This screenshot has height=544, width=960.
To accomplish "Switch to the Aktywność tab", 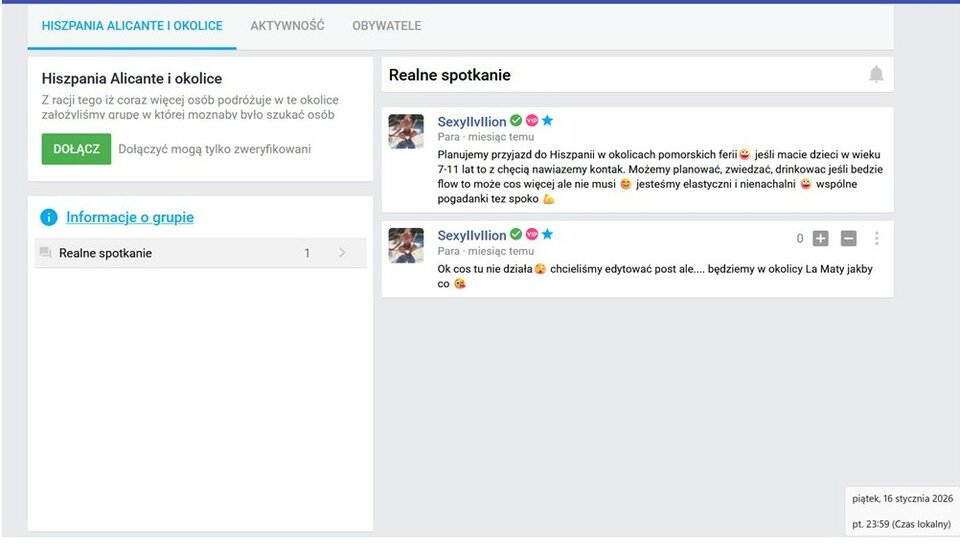I will click(x=287, y=26).
